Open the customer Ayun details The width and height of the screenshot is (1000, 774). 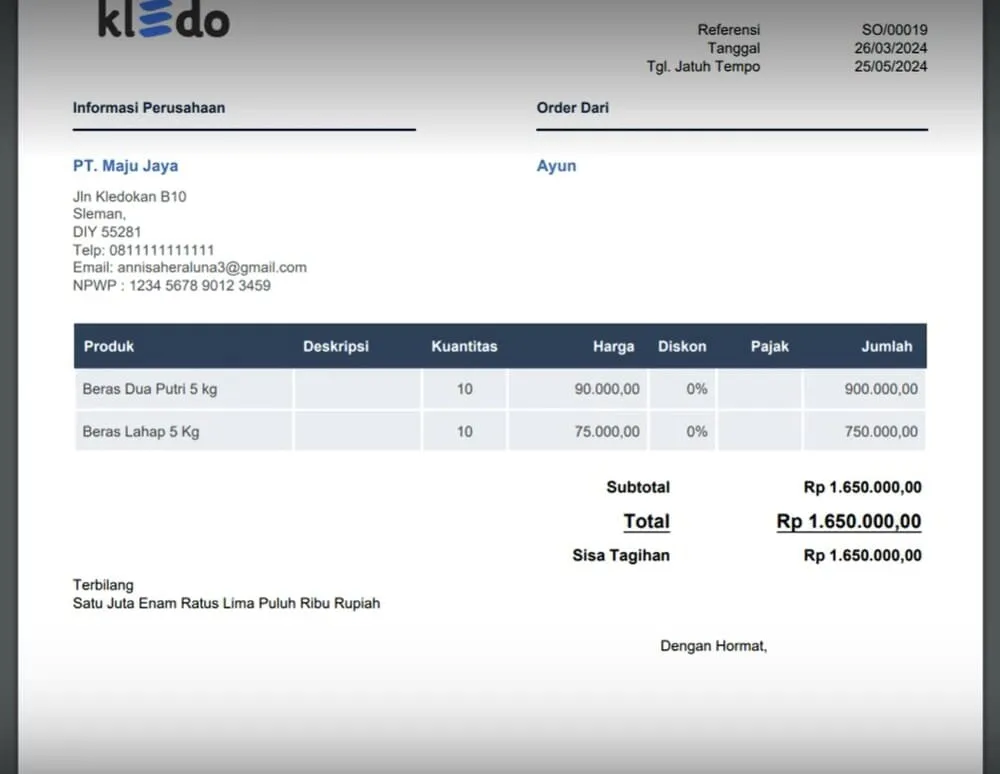556,166
